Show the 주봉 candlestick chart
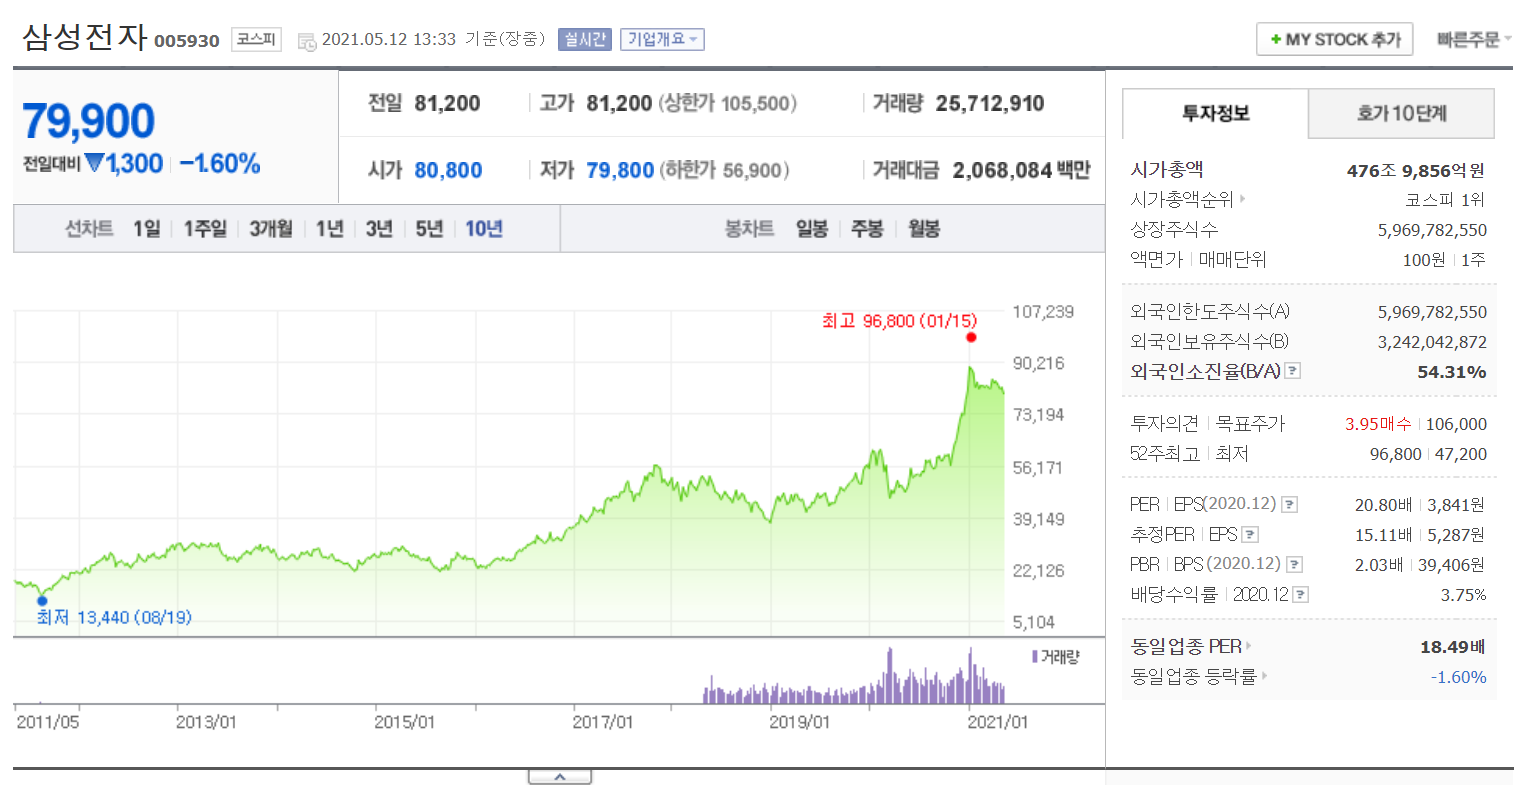 click(867, 229)
